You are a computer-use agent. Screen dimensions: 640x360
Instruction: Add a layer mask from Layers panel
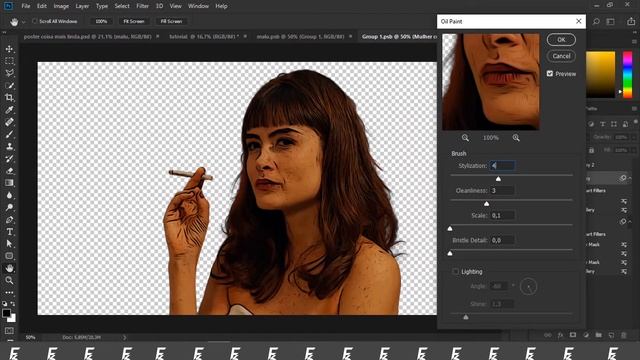[x=573, y=335]
